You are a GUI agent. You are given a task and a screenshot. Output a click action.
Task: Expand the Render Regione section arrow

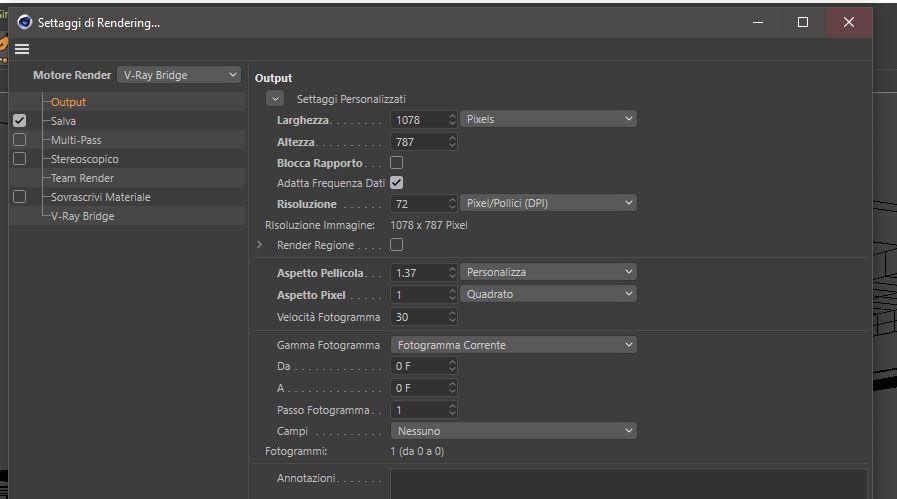coord(260,245)
